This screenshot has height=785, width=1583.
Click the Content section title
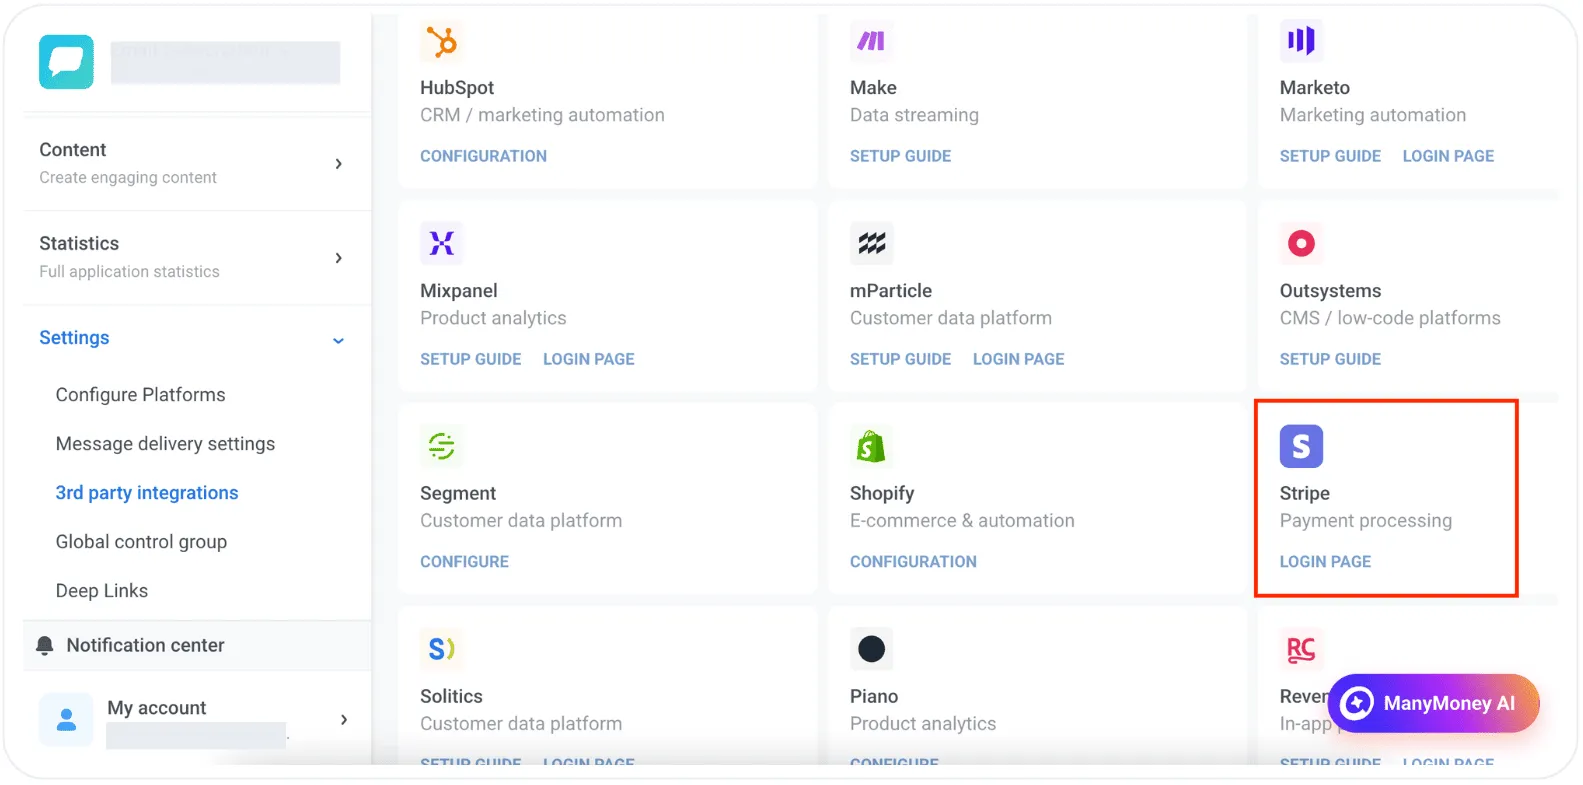(72, 150)
